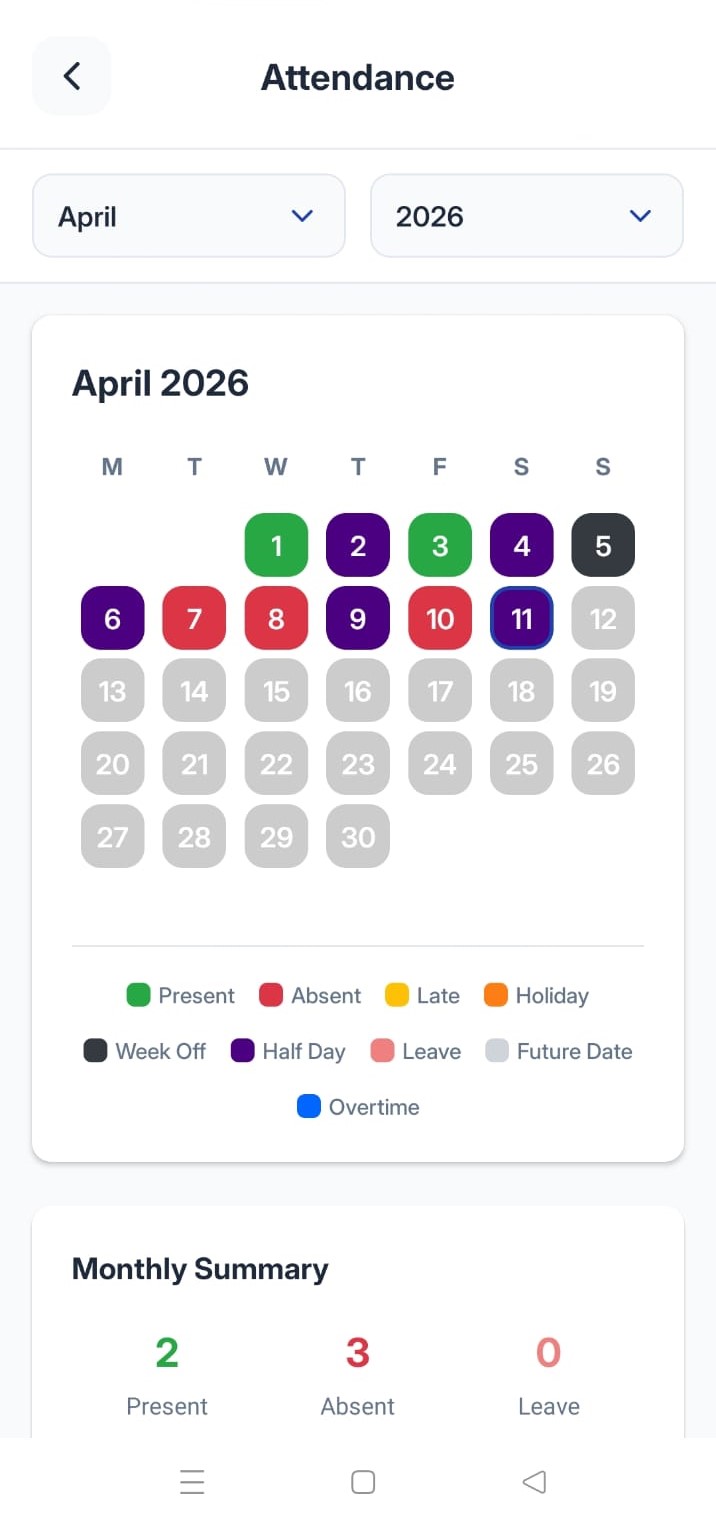Tap the yellow Late legend swatch
The width and height of the screenshot is (716, 1526).
pos(397,995)
